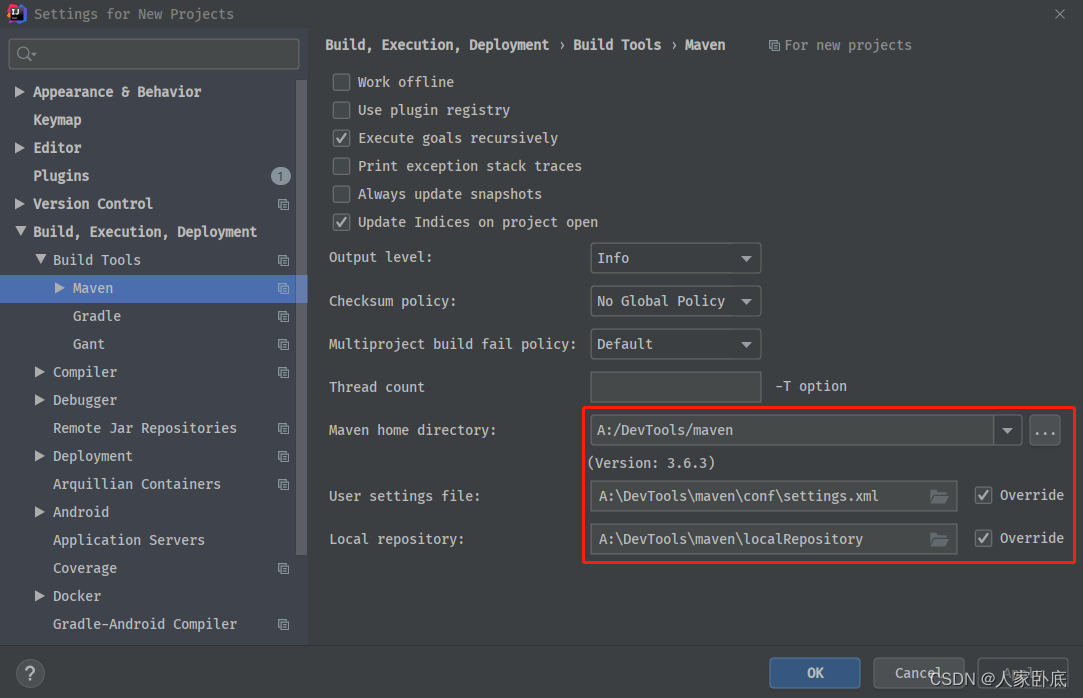1083x698 pixels.
Task: Close the Settings dialog window
Action: click(1060, 14)
